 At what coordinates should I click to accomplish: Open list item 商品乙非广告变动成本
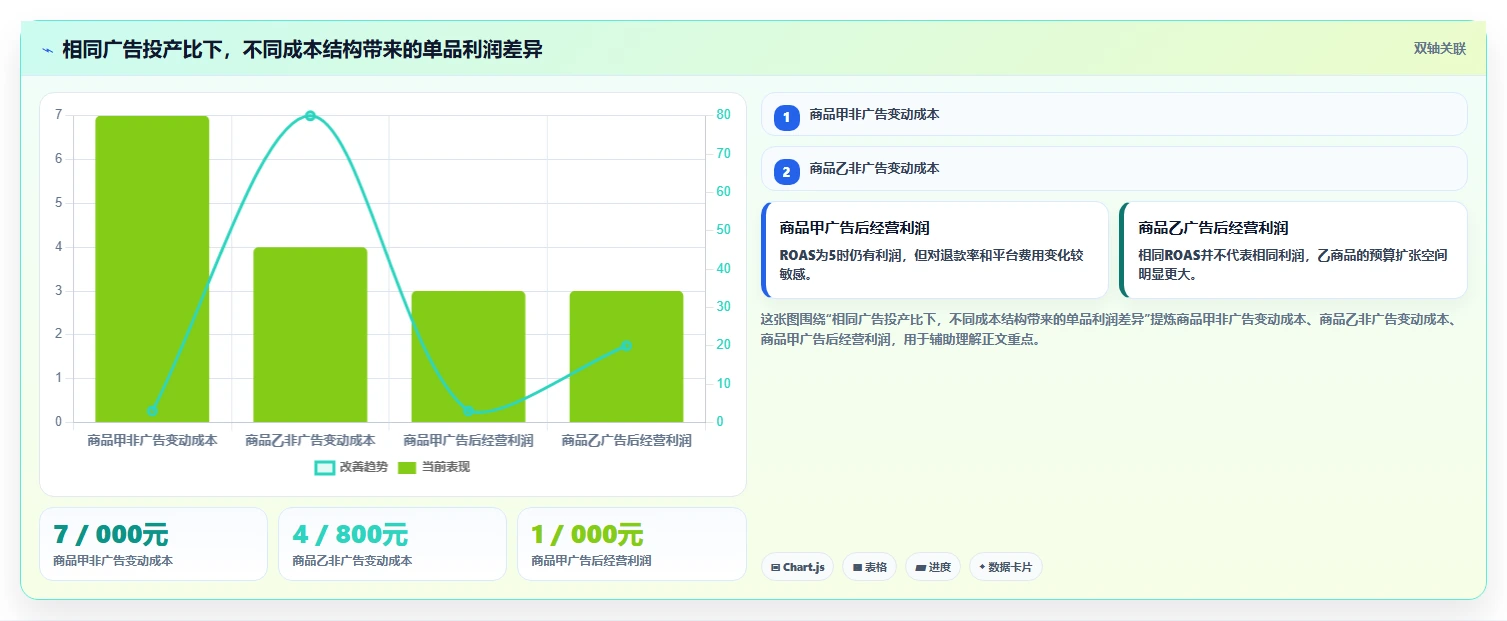pos(1114,168)
